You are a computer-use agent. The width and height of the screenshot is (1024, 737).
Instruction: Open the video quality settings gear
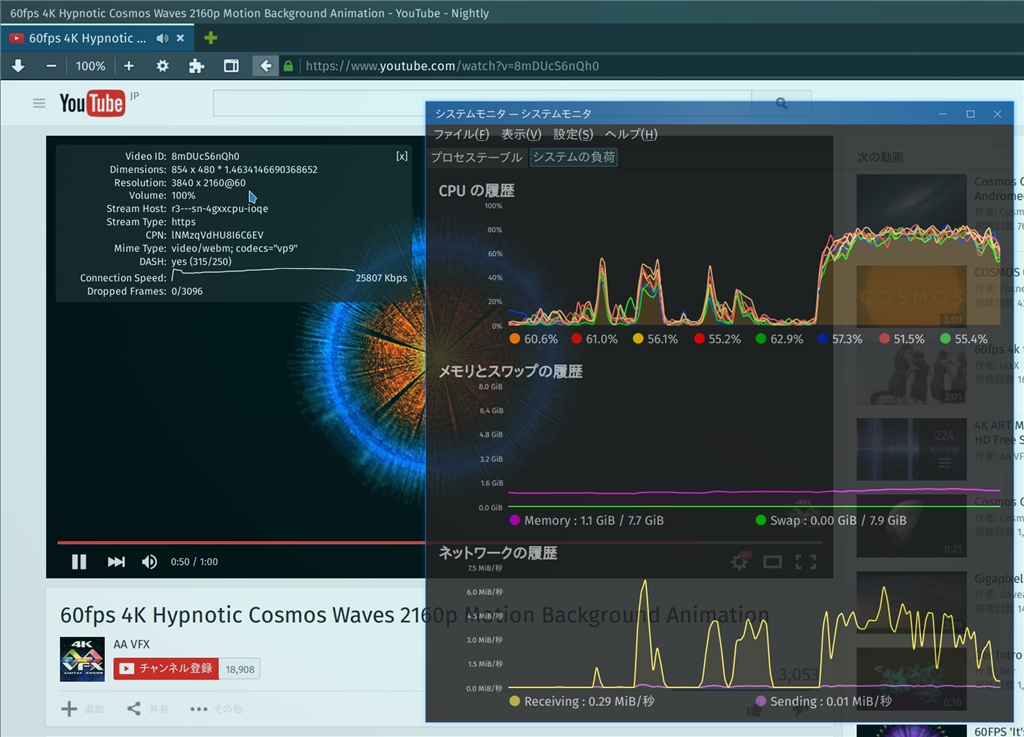pos(740,561)
